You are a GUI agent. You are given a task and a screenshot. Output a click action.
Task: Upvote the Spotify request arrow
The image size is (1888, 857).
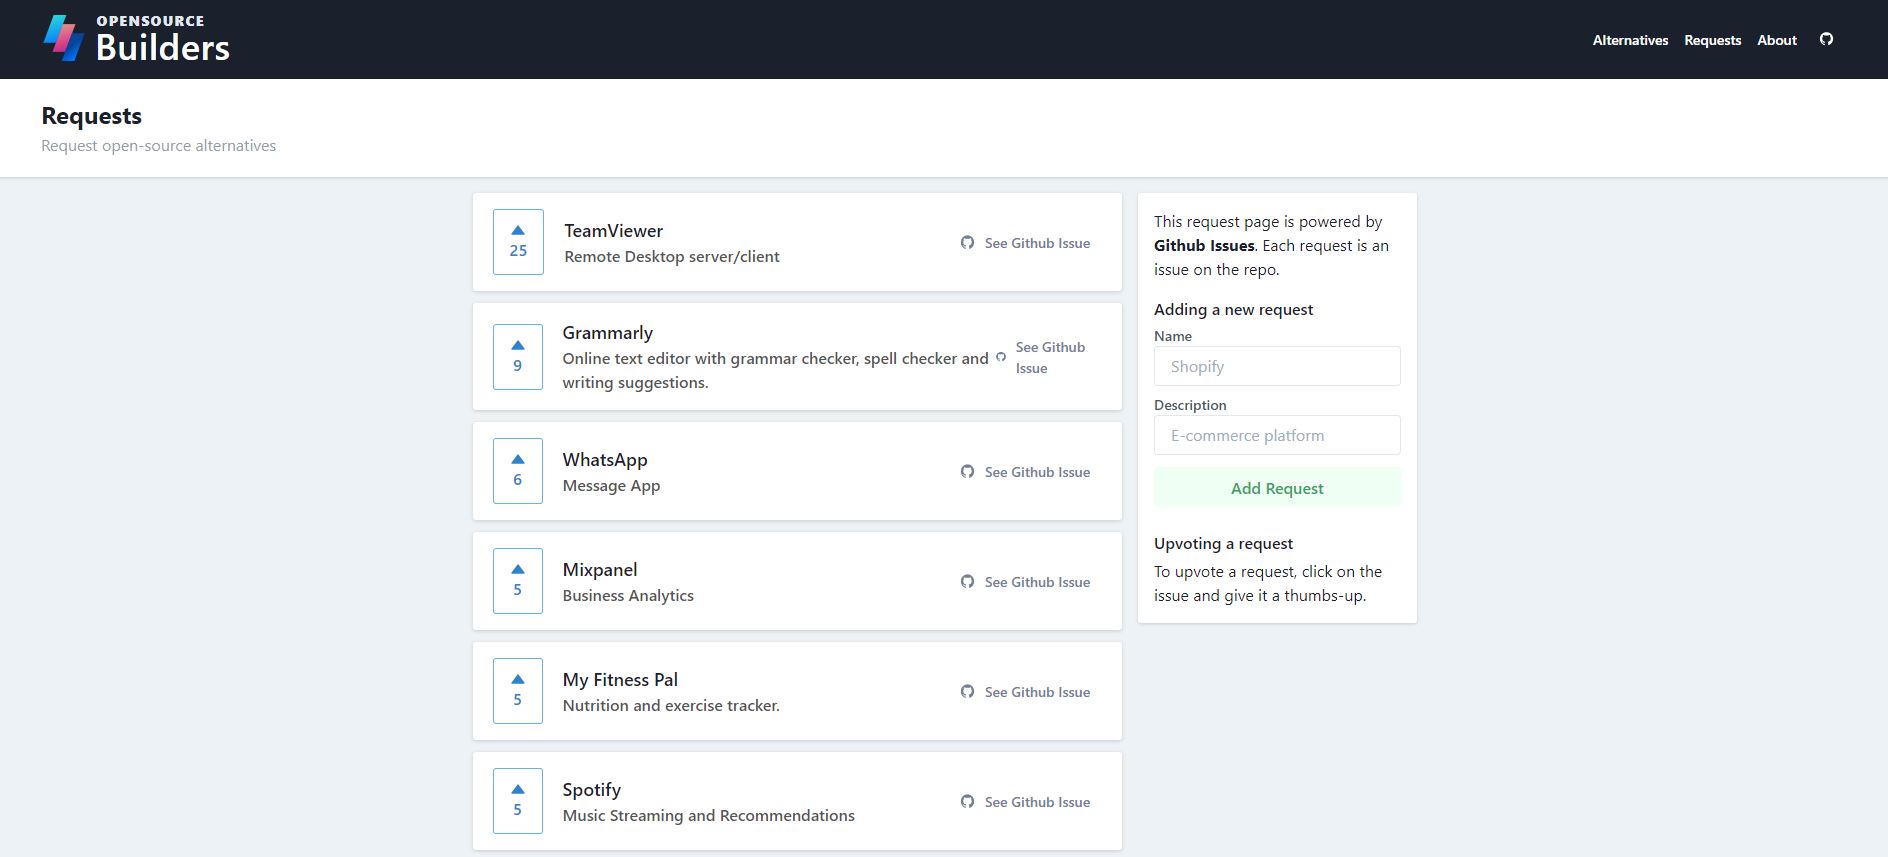(x=518, y=789)
